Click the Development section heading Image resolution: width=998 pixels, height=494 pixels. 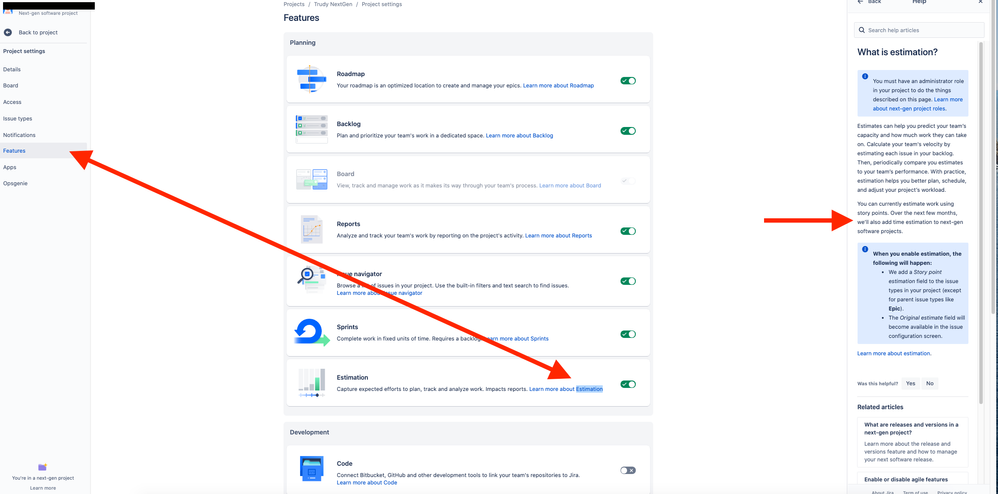click(x=309, y=432)
